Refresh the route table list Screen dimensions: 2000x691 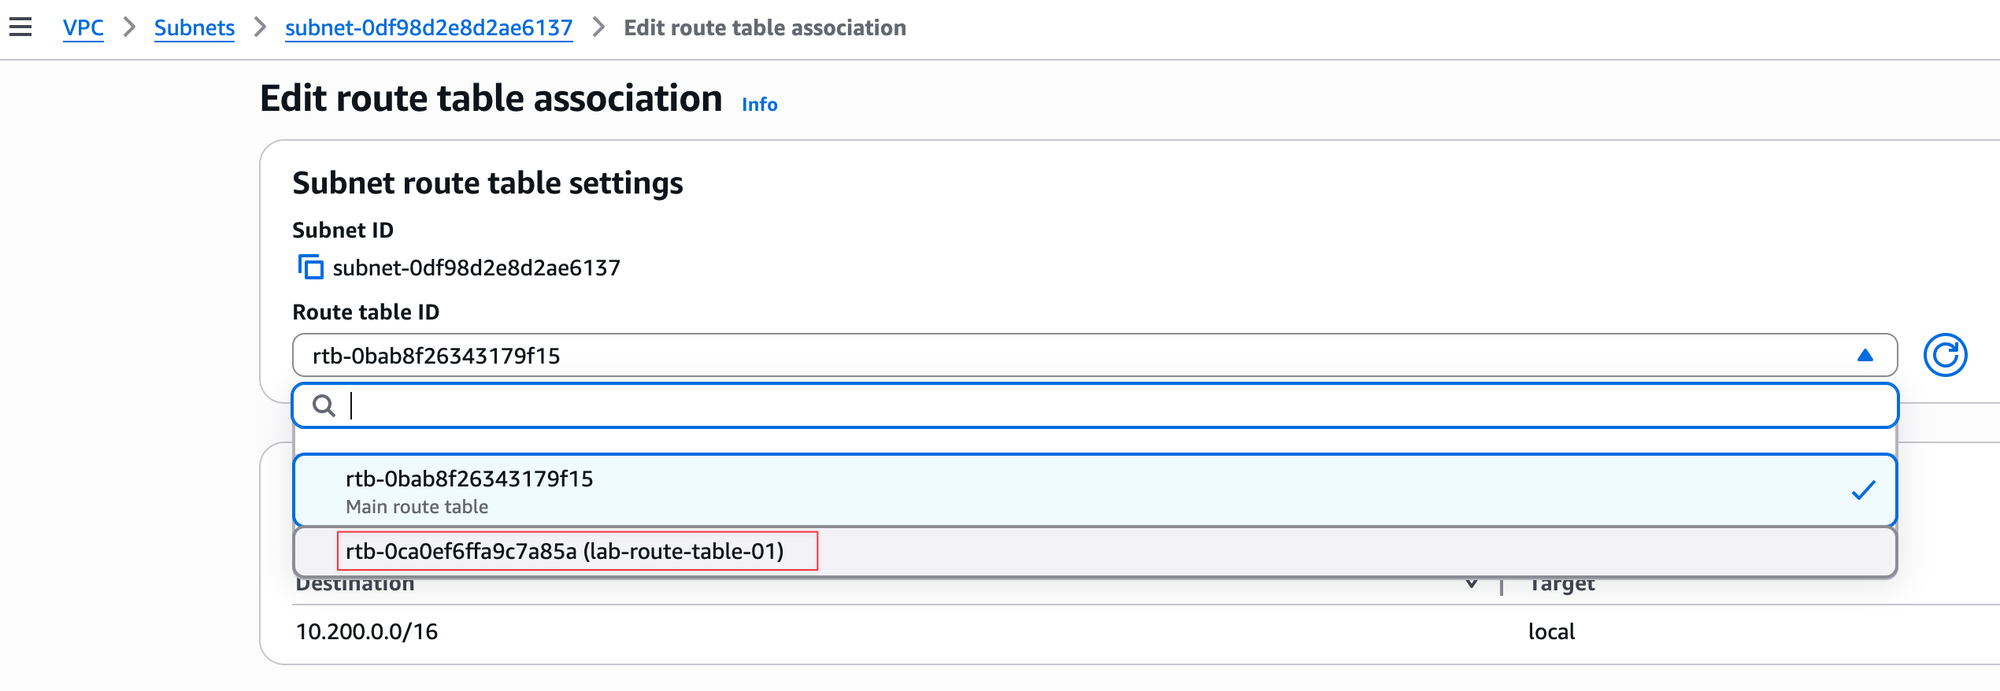[x=1944, y=355]
